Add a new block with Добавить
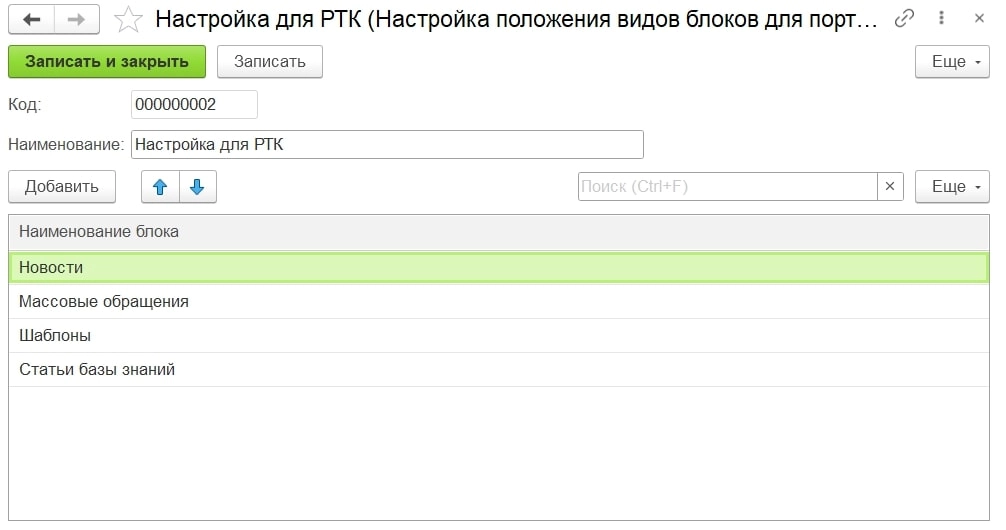The image size is (1006, 530). coord(62,187)
